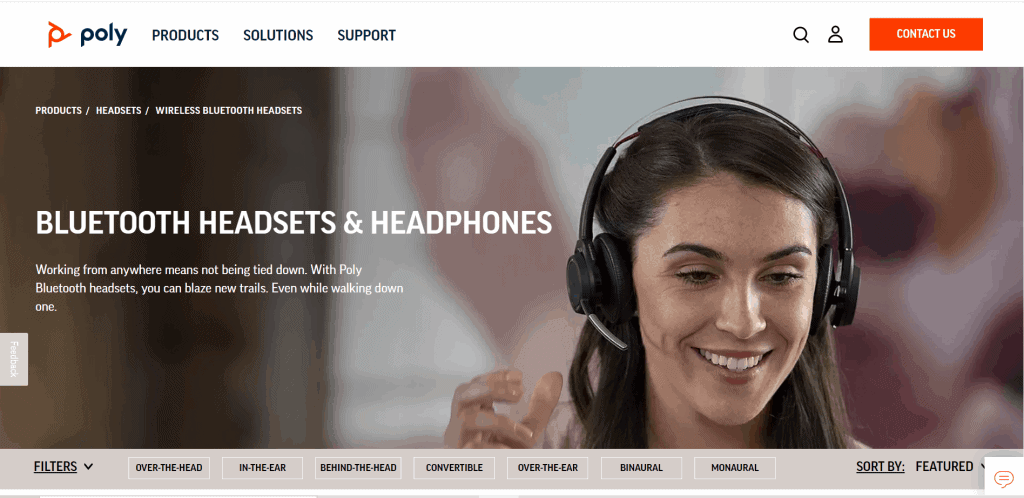
Task: Open the Support menu
Action: click(366, 35)
